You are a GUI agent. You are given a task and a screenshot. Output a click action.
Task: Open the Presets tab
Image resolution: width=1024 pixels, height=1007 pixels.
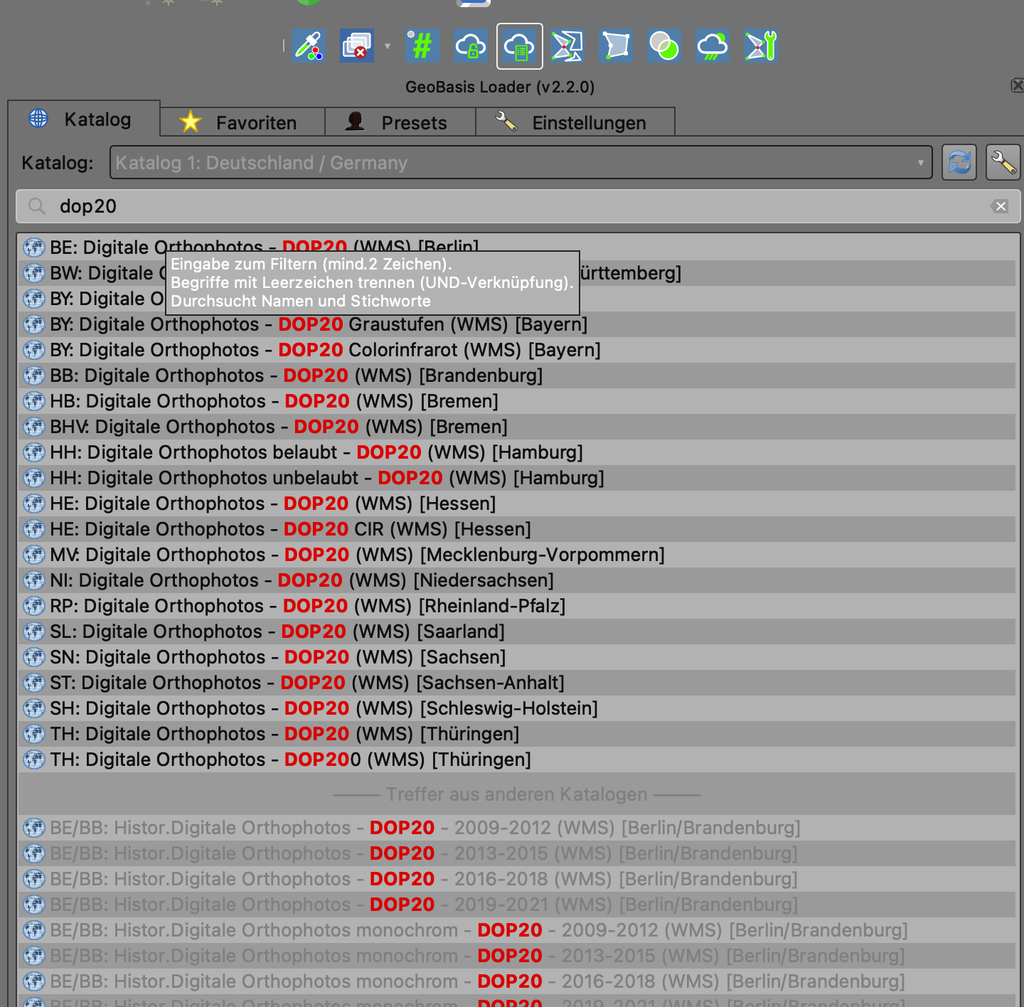pyautogui.click(x=400, y=122)
